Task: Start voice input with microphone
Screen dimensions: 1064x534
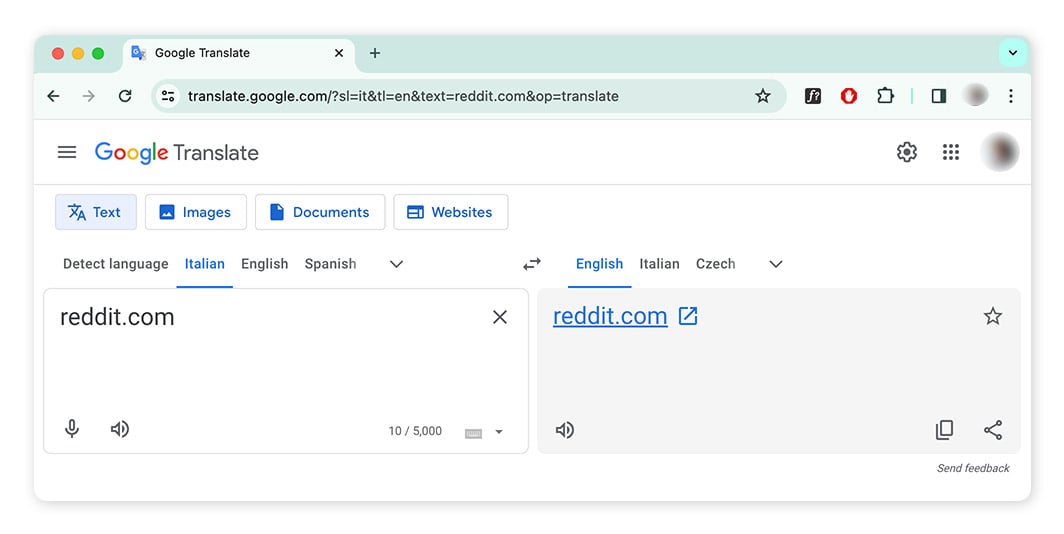Action: pyautogui.click(x=72, y=429)
